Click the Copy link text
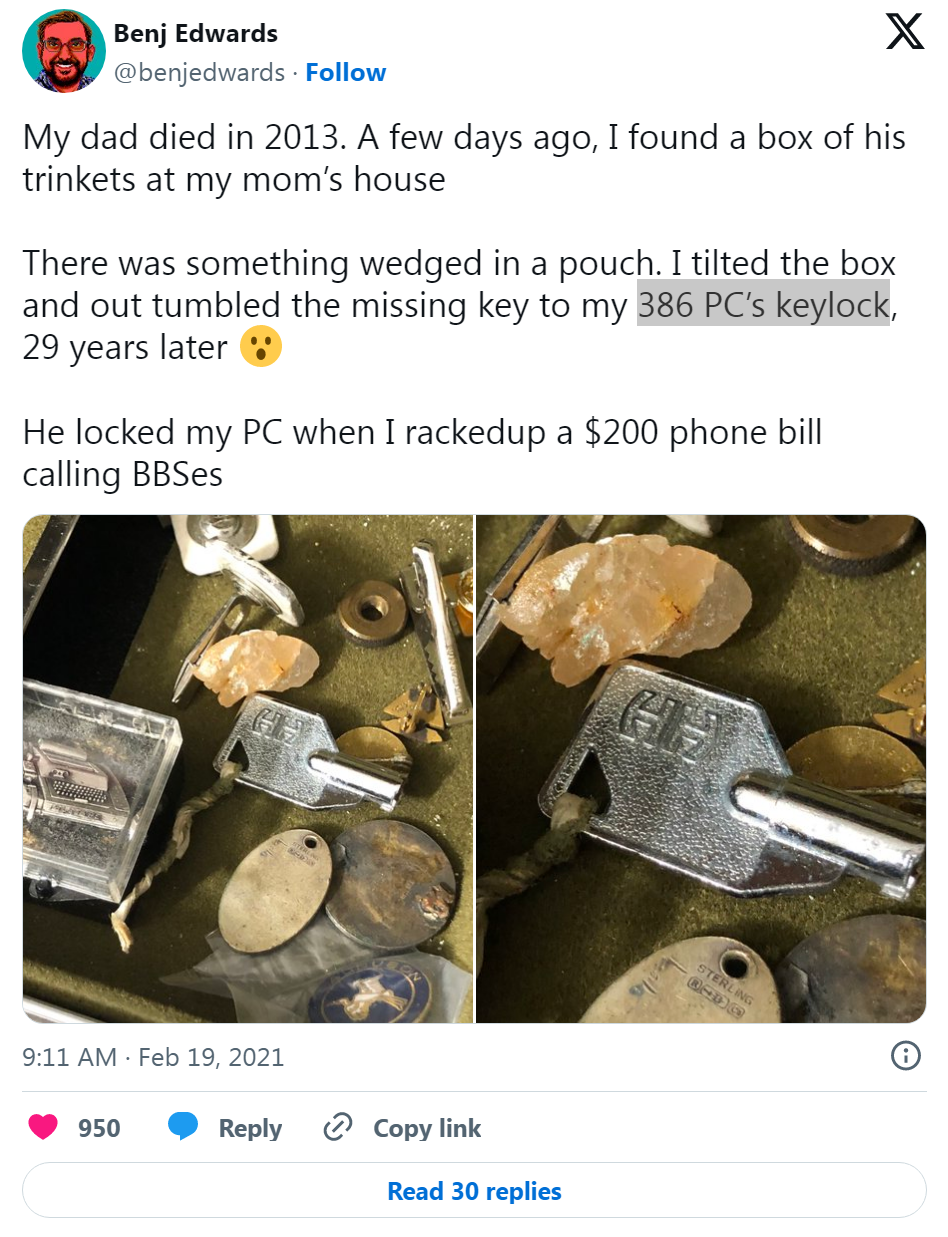The width and height of the screenshot is (948, 1237). click(x=427, y=1128)
